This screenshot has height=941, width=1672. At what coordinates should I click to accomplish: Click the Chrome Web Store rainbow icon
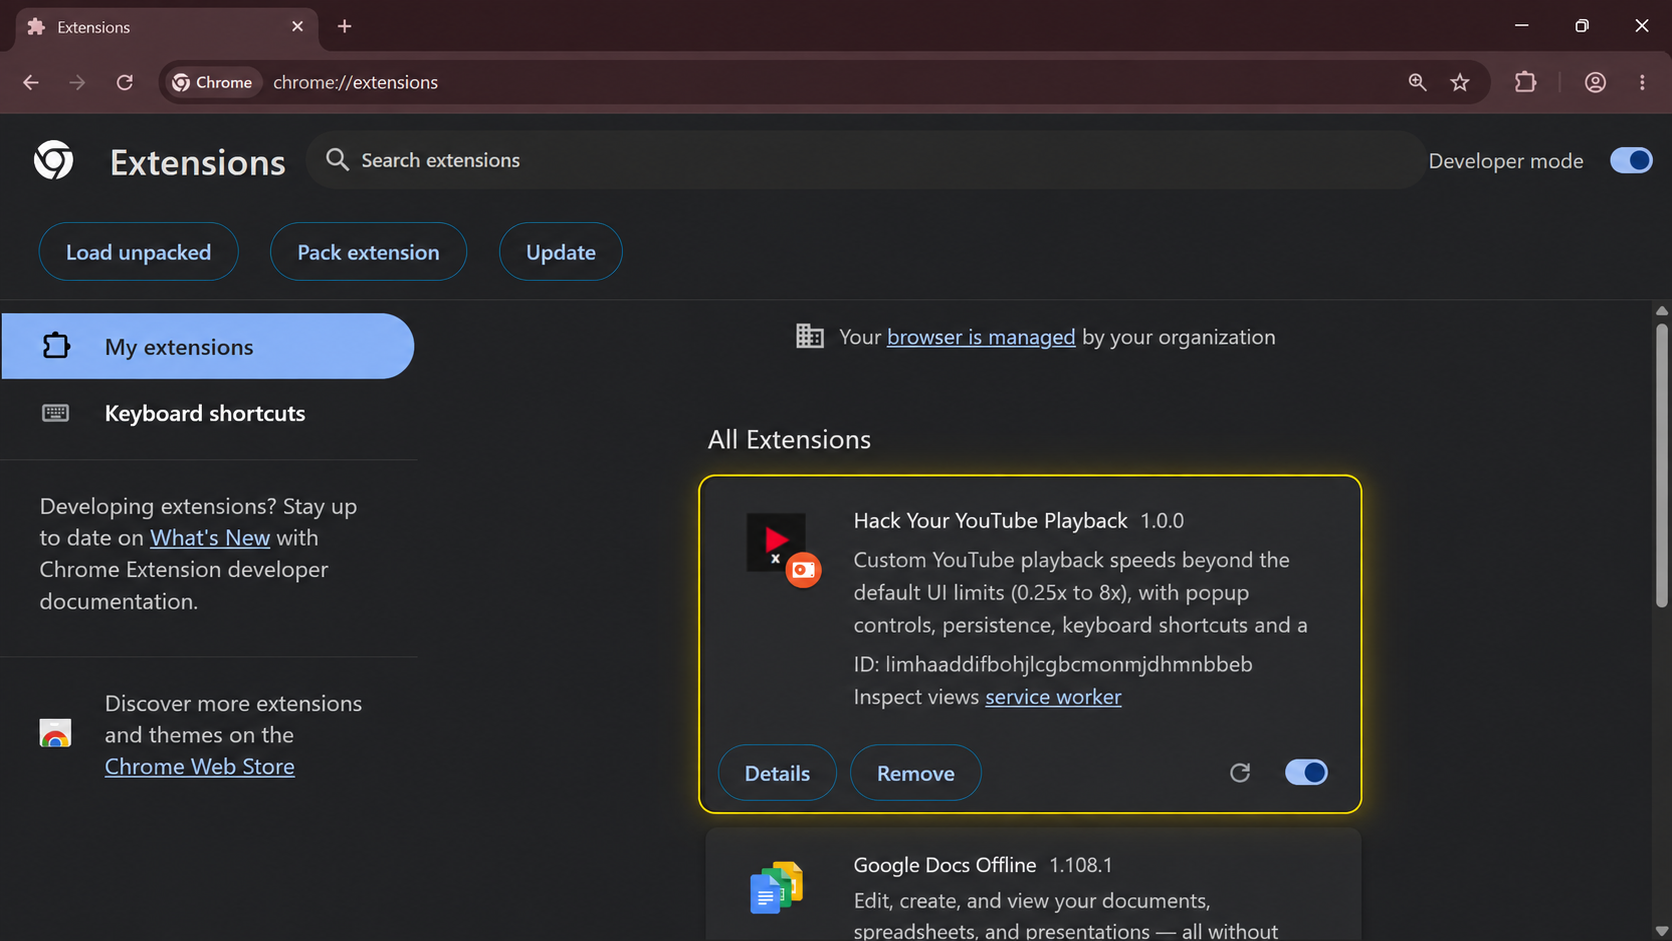click(55, 733)
